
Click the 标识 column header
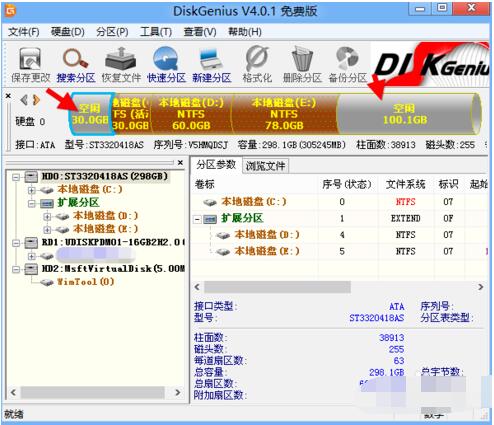point(448,184)
